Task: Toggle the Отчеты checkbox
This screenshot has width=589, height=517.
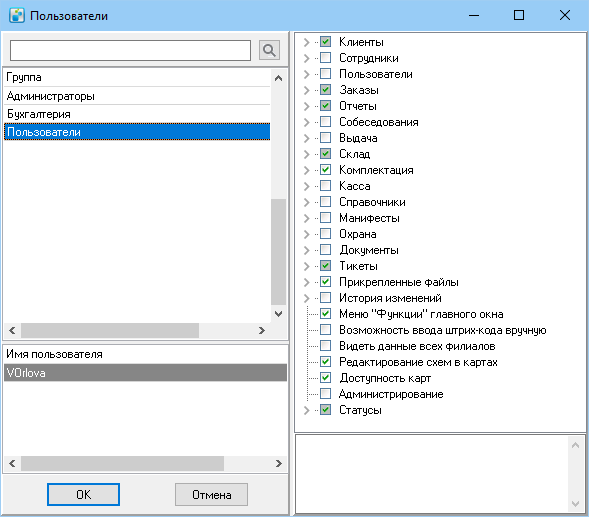Action: (x=326, y=106)
